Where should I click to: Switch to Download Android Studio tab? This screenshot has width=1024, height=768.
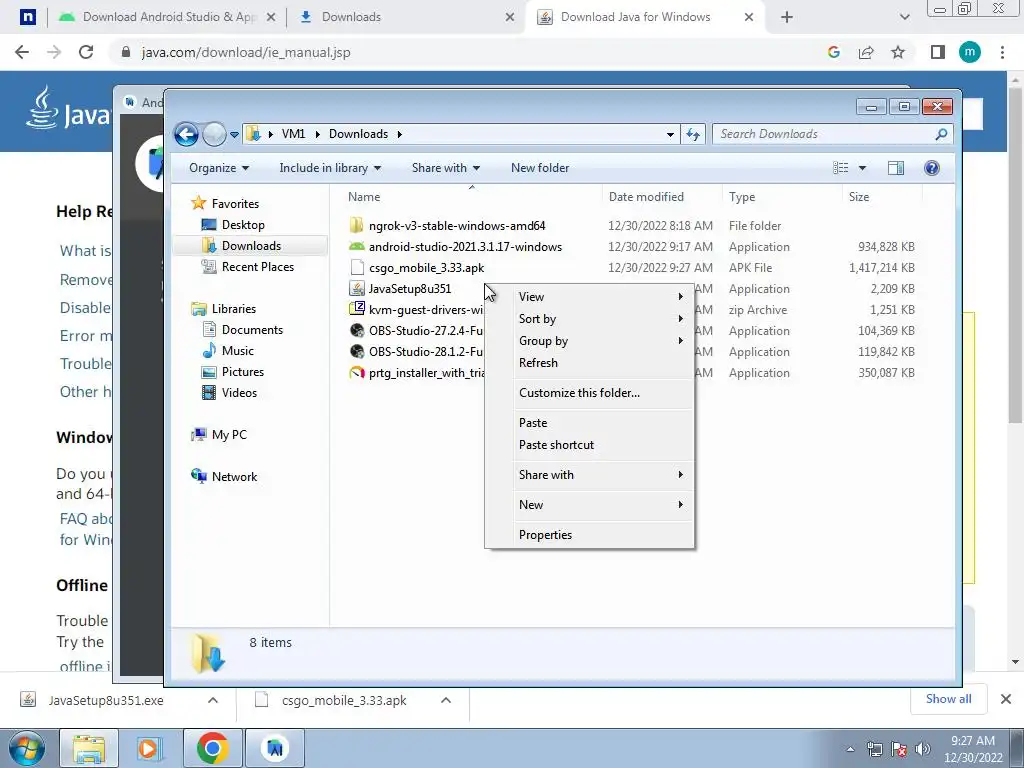[167, 17]
